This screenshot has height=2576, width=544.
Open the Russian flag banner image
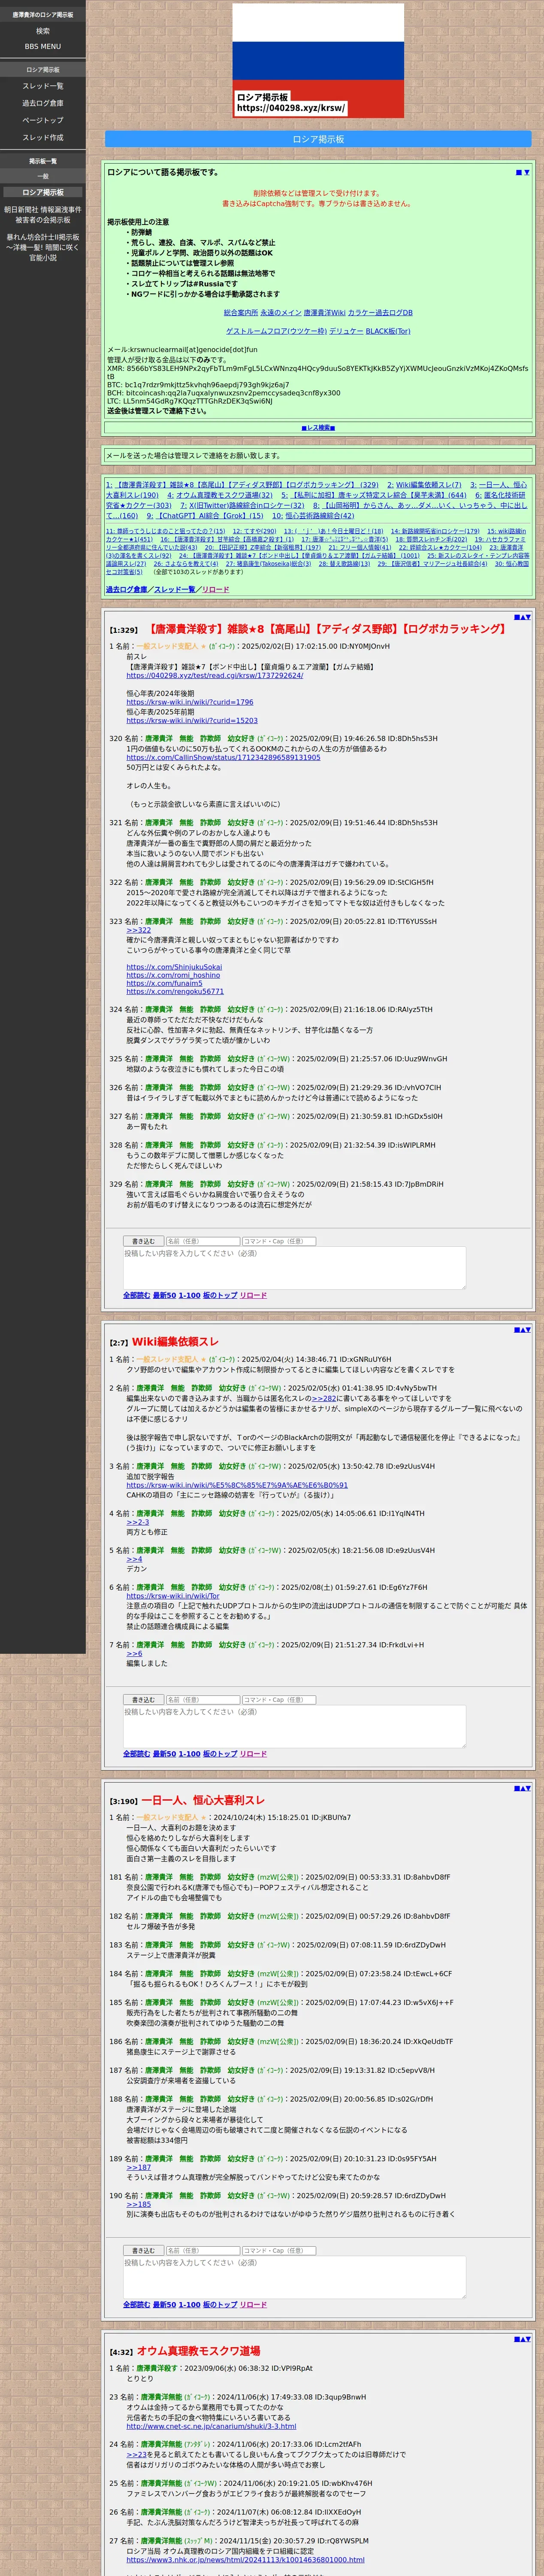click(x=318, y=61)
